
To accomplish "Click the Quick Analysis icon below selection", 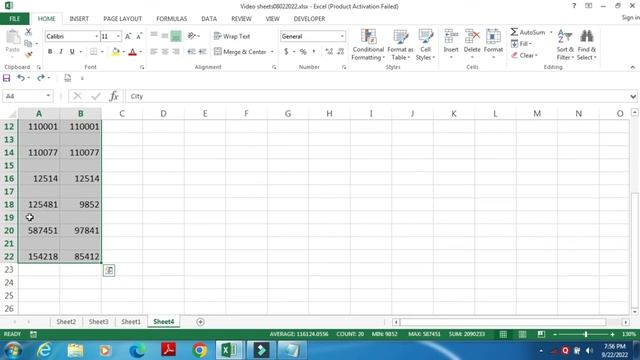I will coord(109,270).
